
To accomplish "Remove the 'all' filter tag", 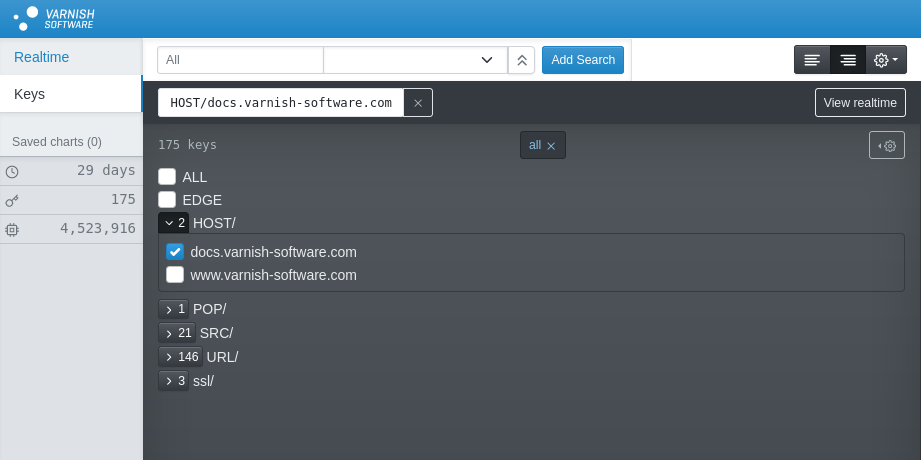I will point(551,146).
